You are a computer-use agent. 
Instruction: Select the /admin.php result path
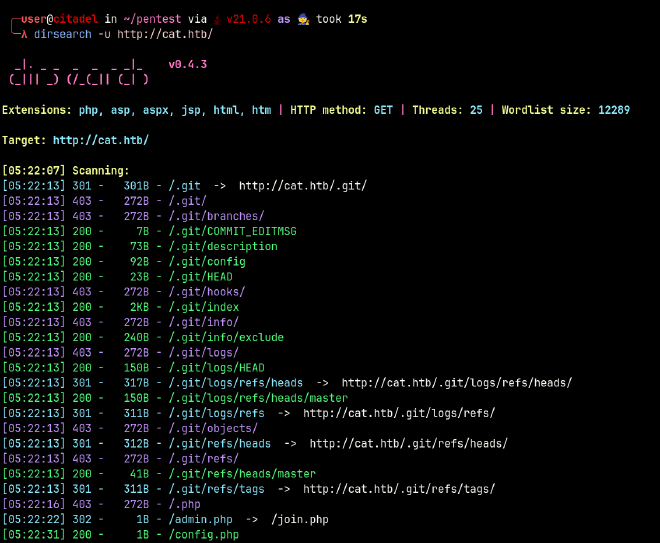coord(200,519)
